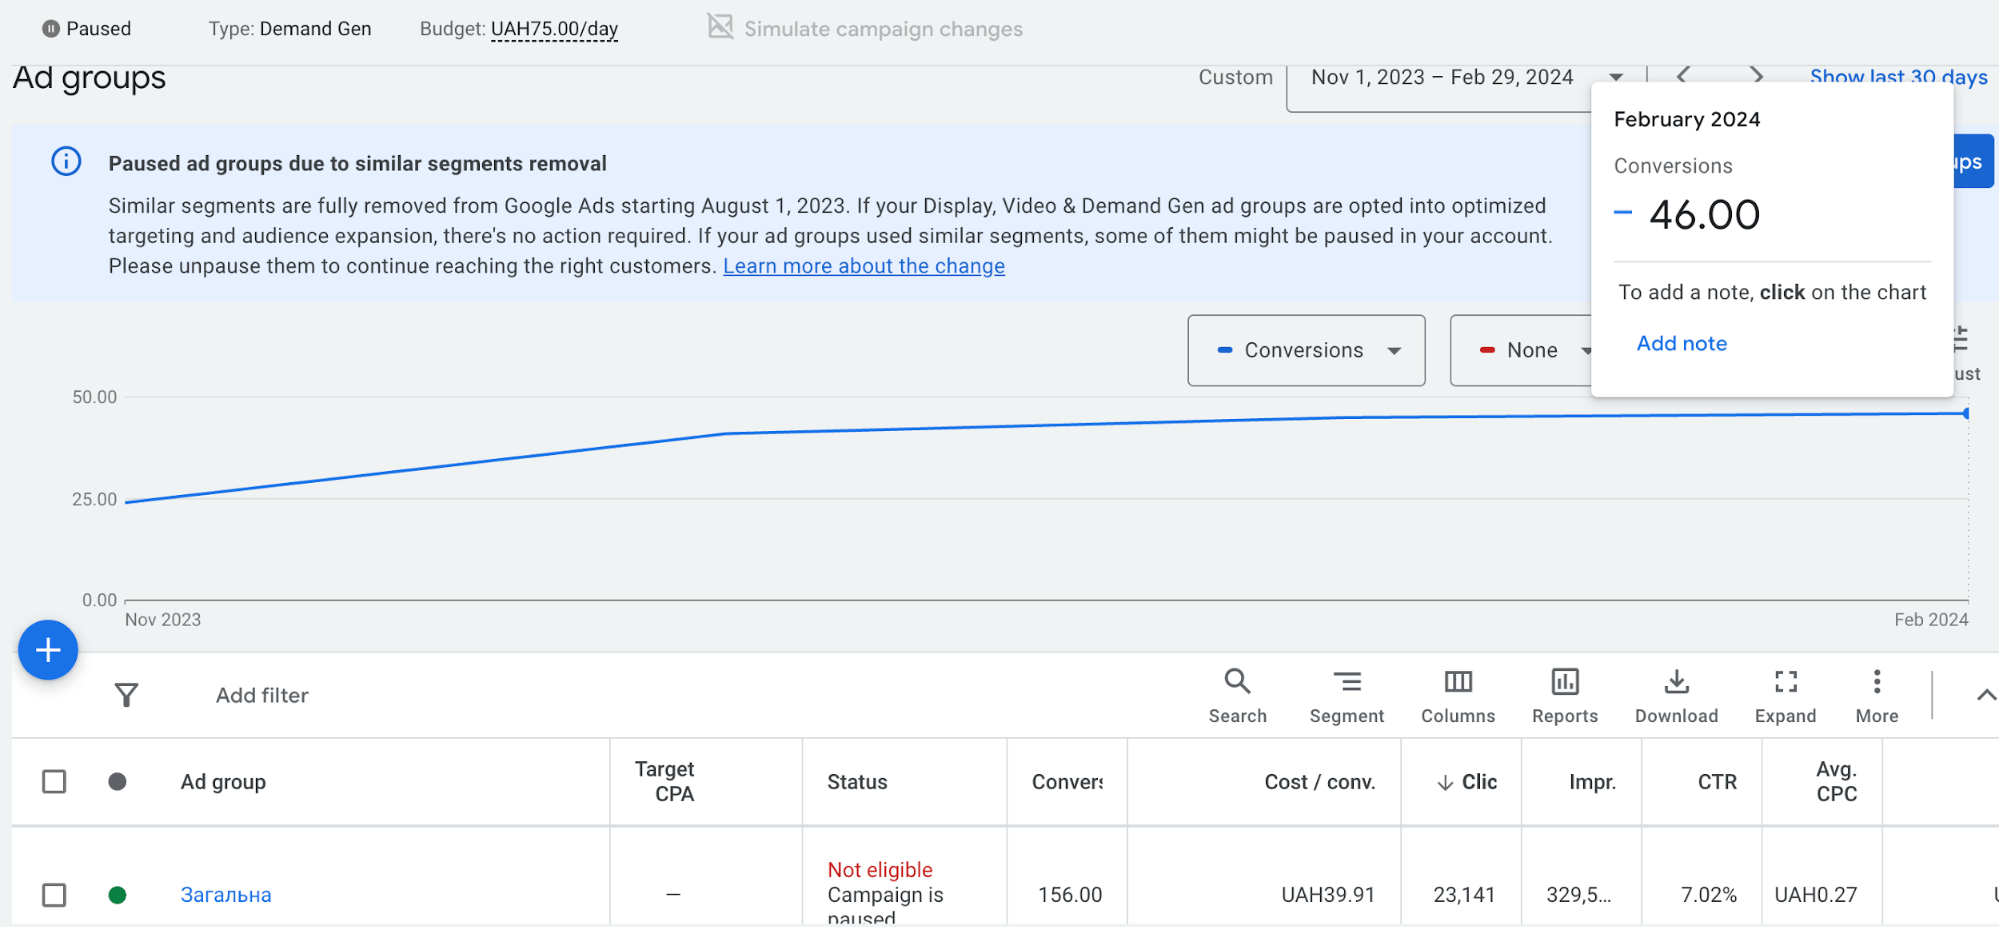Check the Загальна ad group checkbox
This screenshot has height=927, width=1999.
tap(54, 894)
